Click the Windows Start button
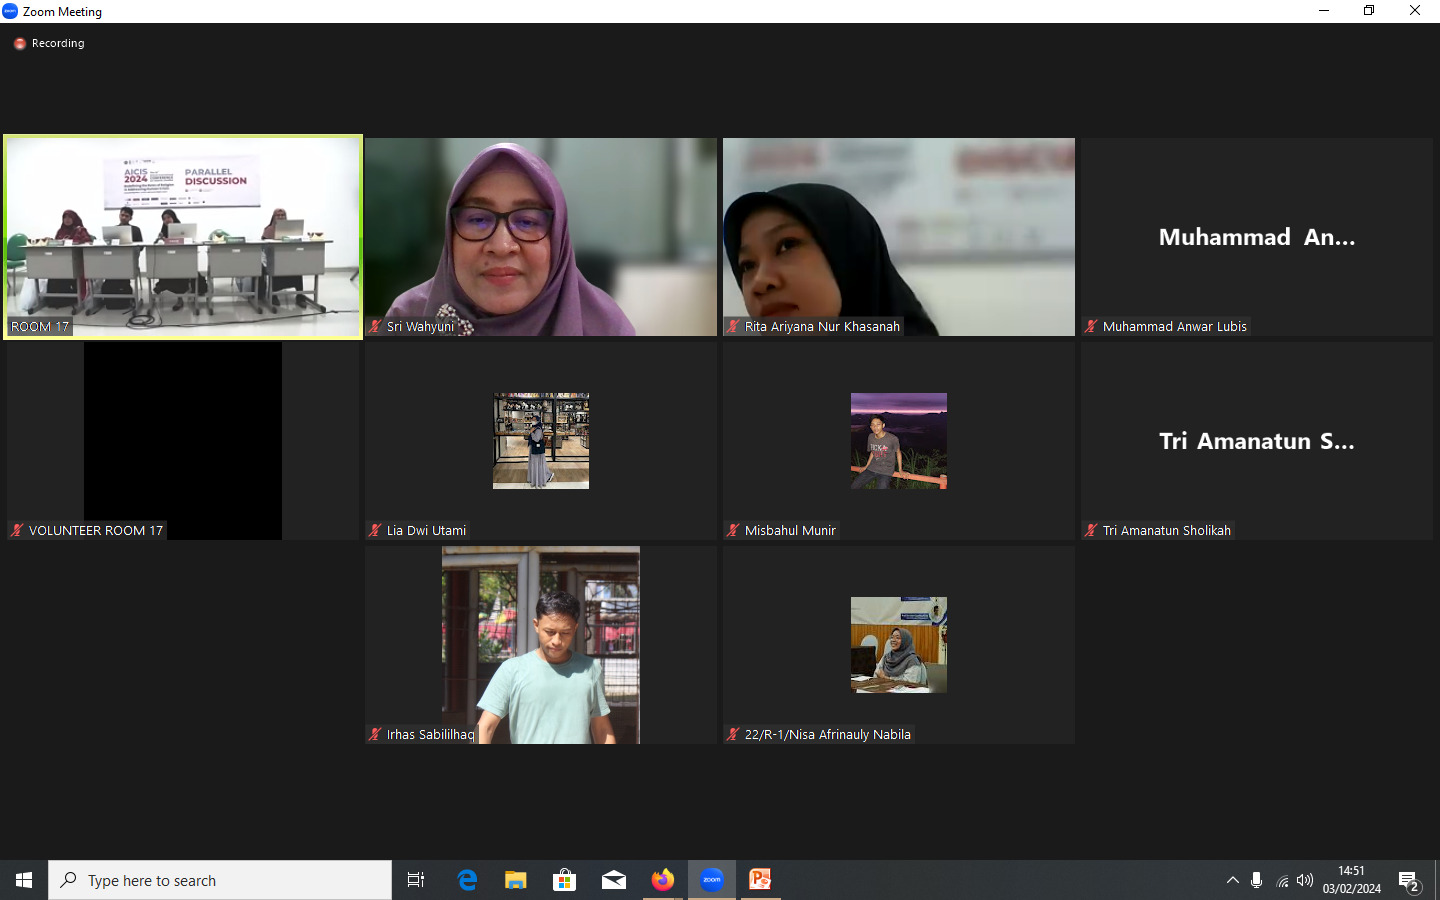This screenshot has height=900, width=1440. tap(24, 880)
